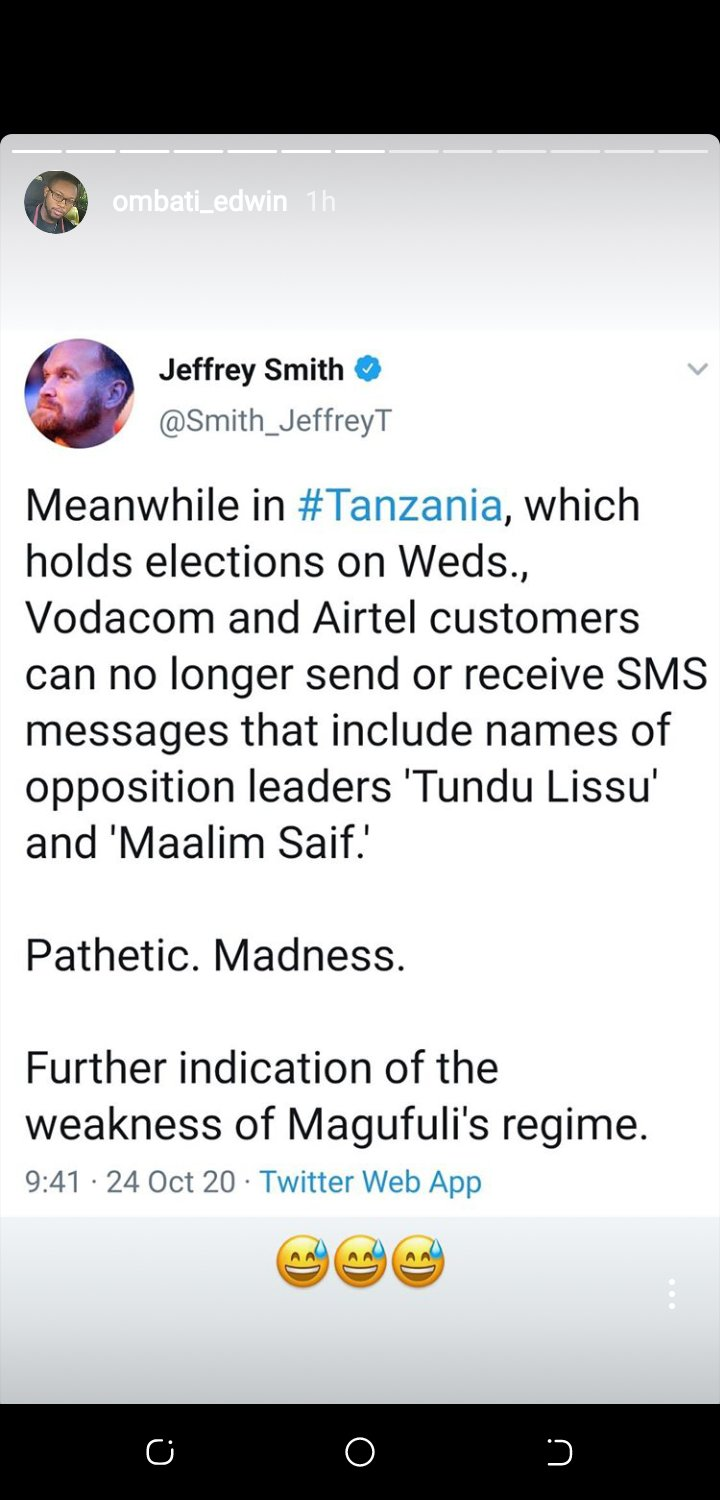
Task: Click Jeffrey Smith's tweet profile picture
Action: [x=79, y=393]
